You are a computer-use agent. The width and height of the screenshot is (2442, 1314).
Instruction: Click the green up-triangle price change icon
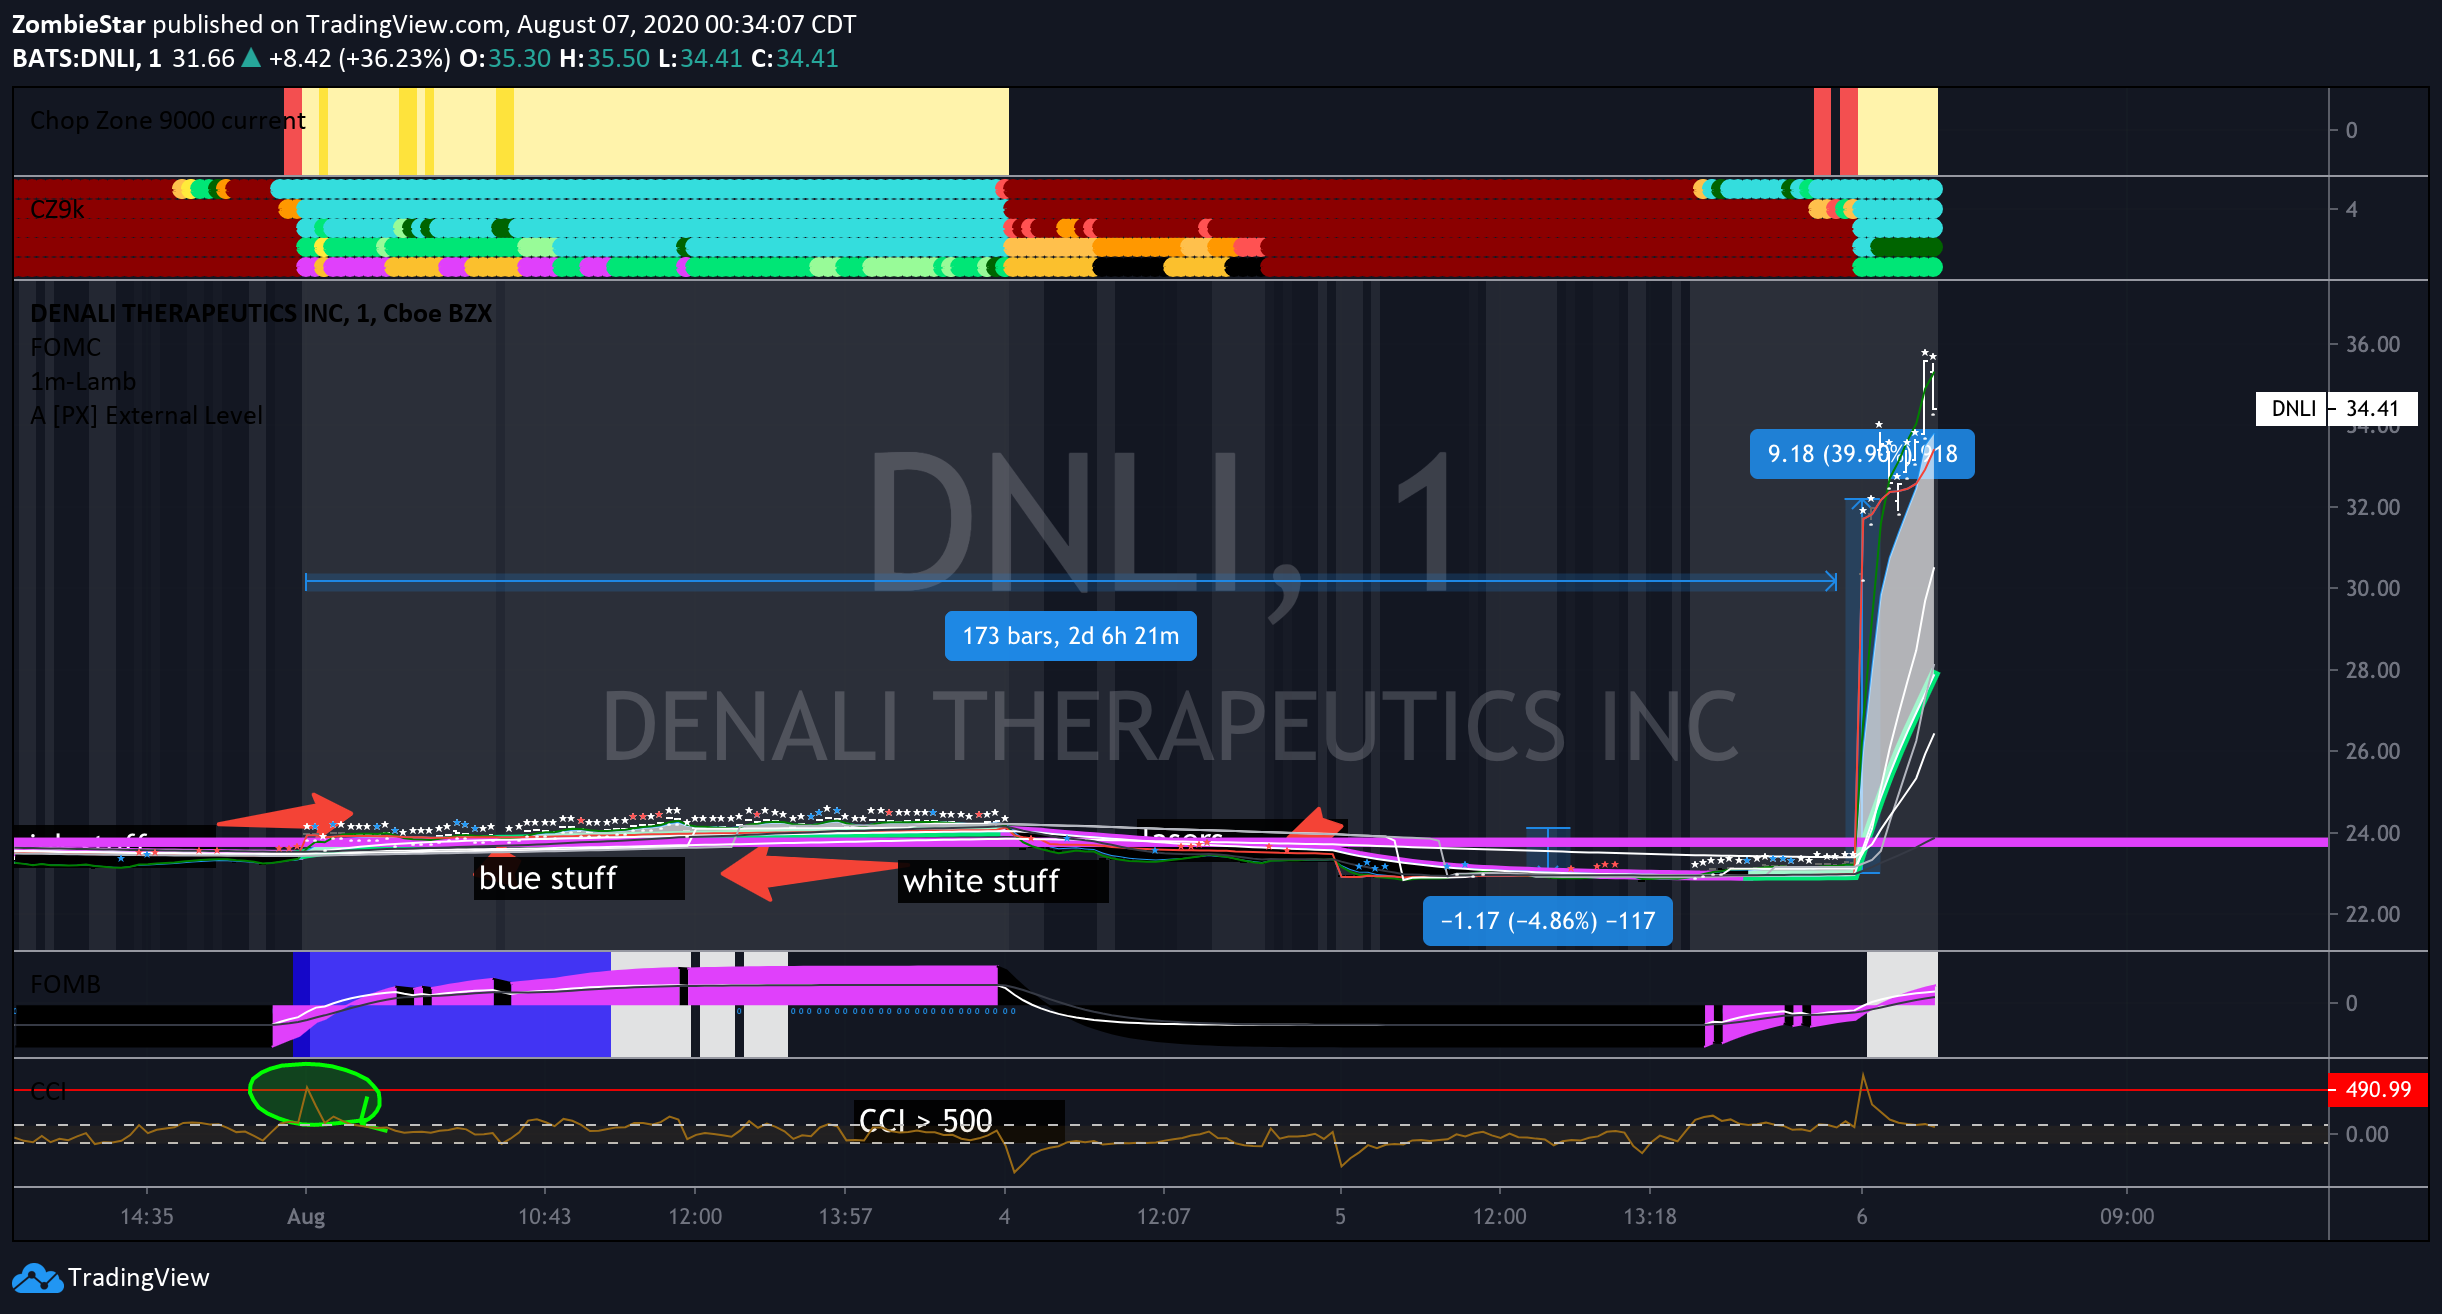point(251,58)
